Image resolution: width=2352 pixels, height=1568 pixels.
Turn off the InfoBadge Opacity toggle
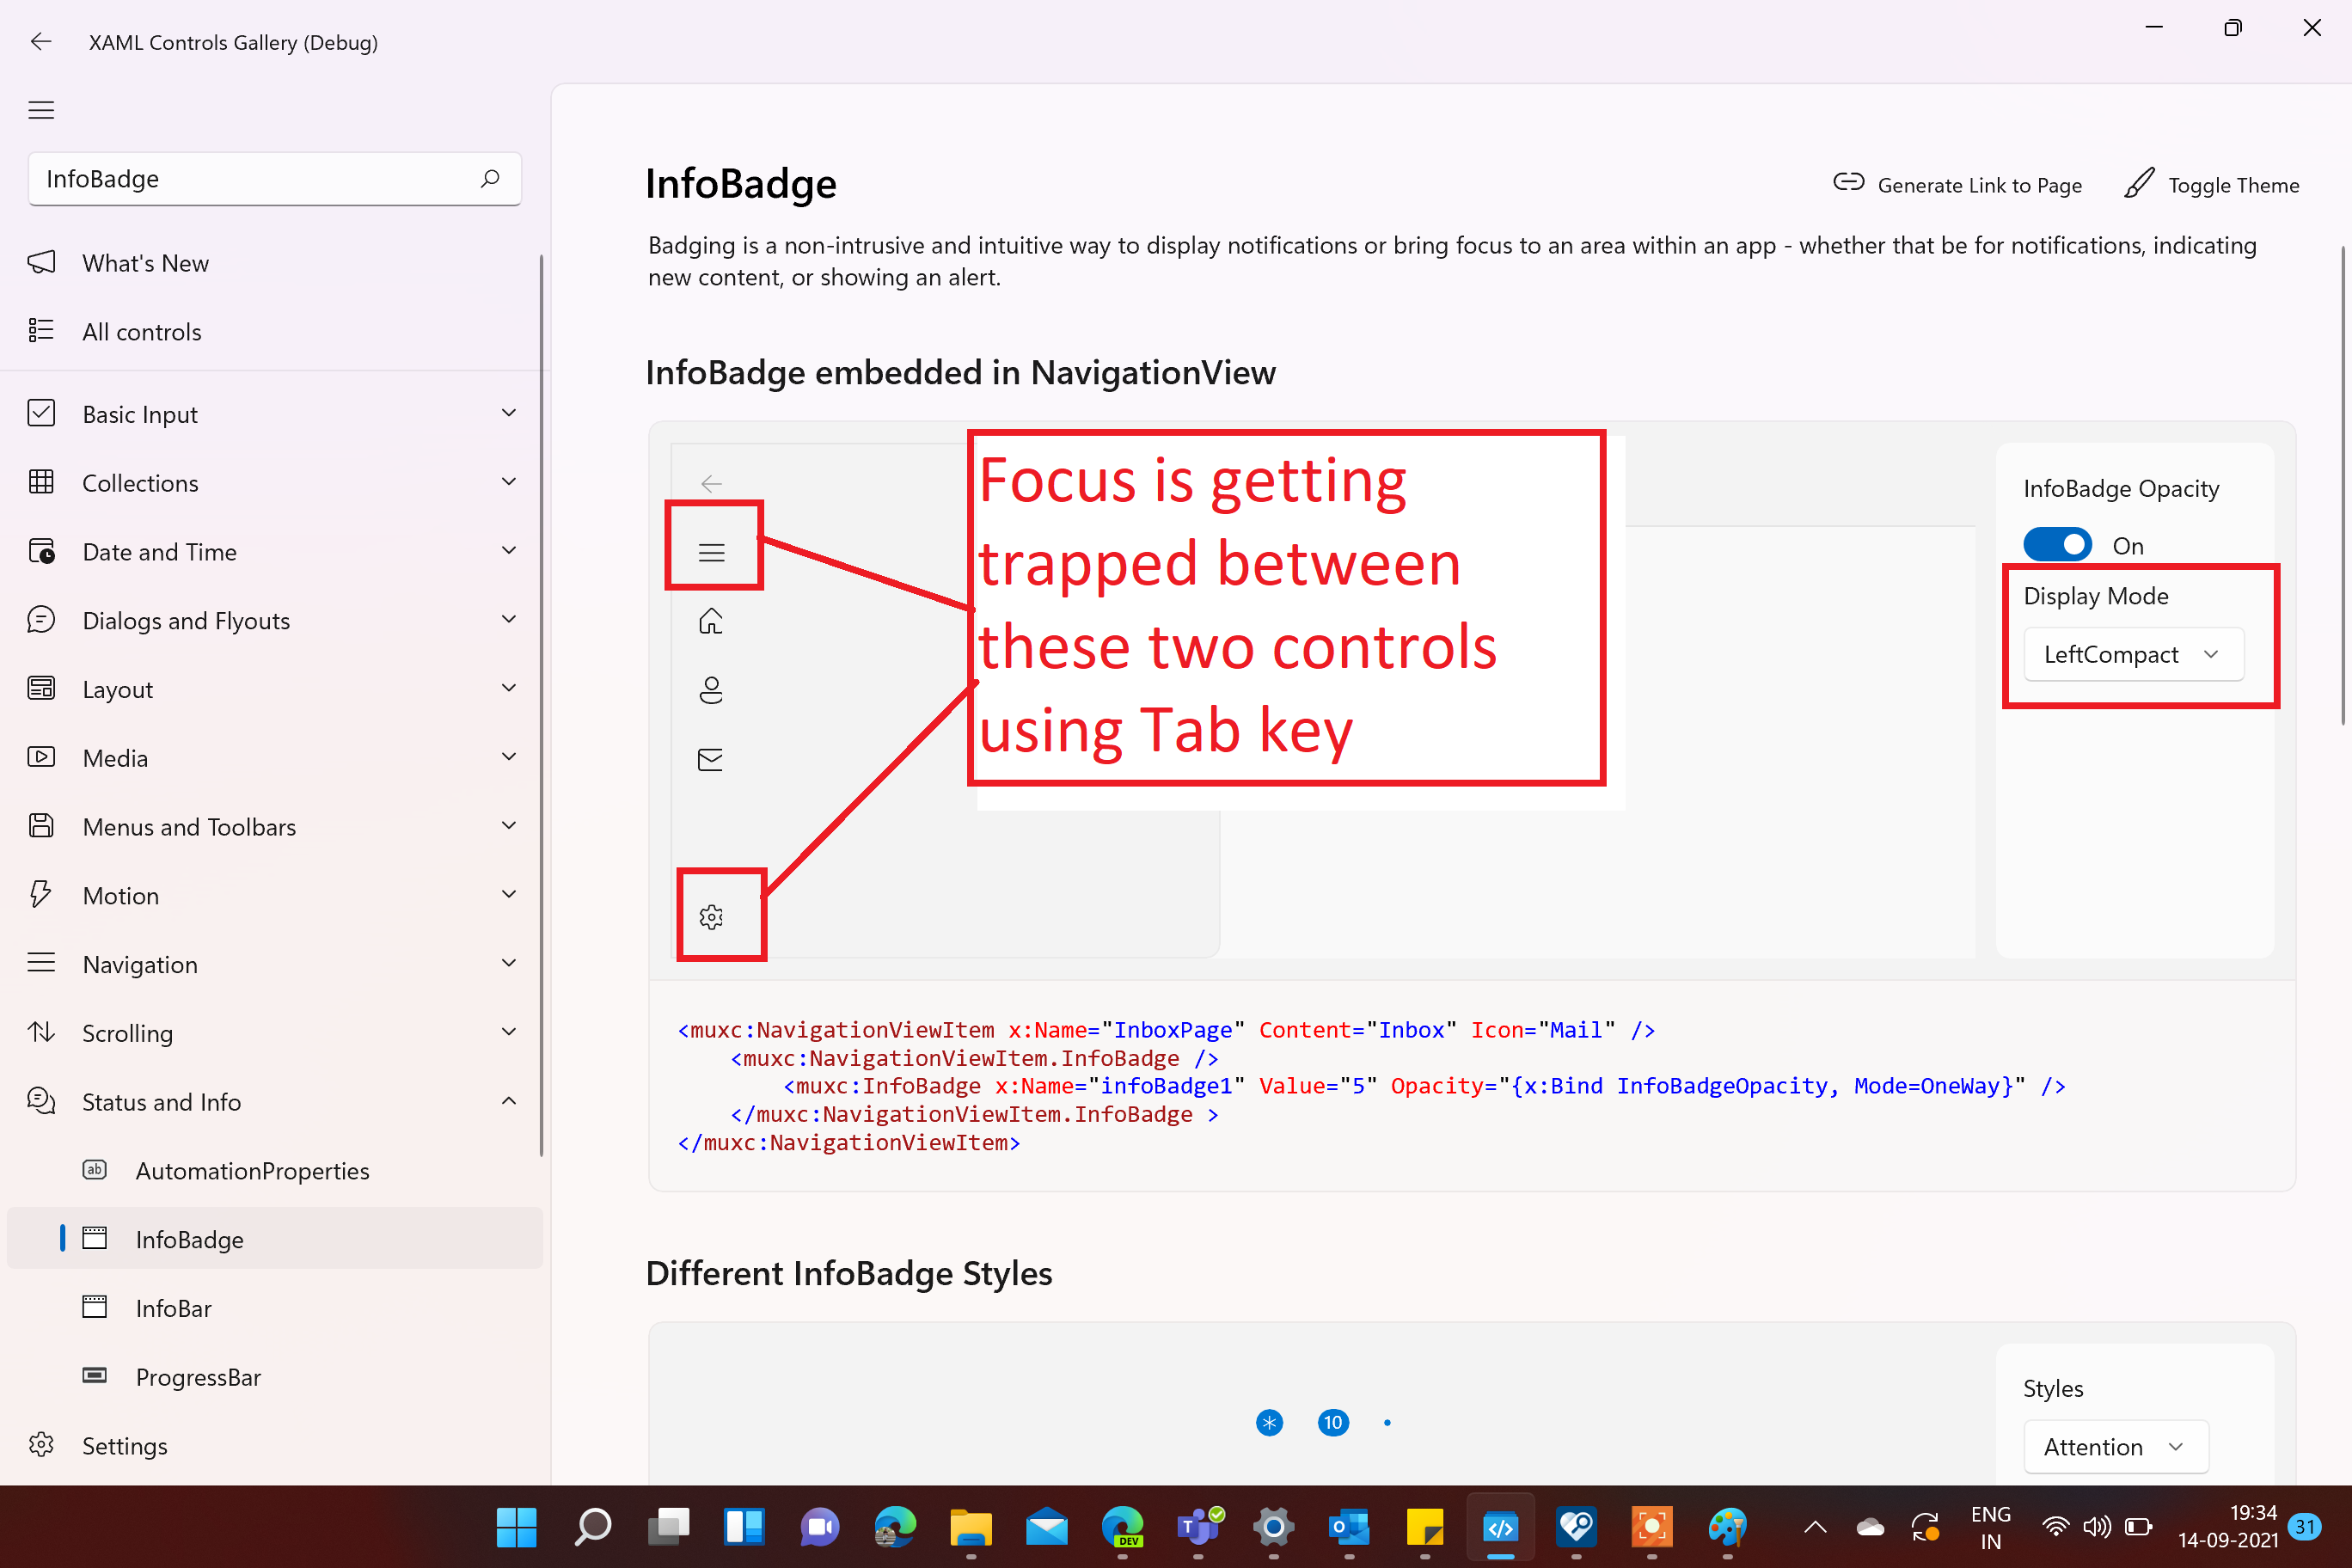point(2057,544)
